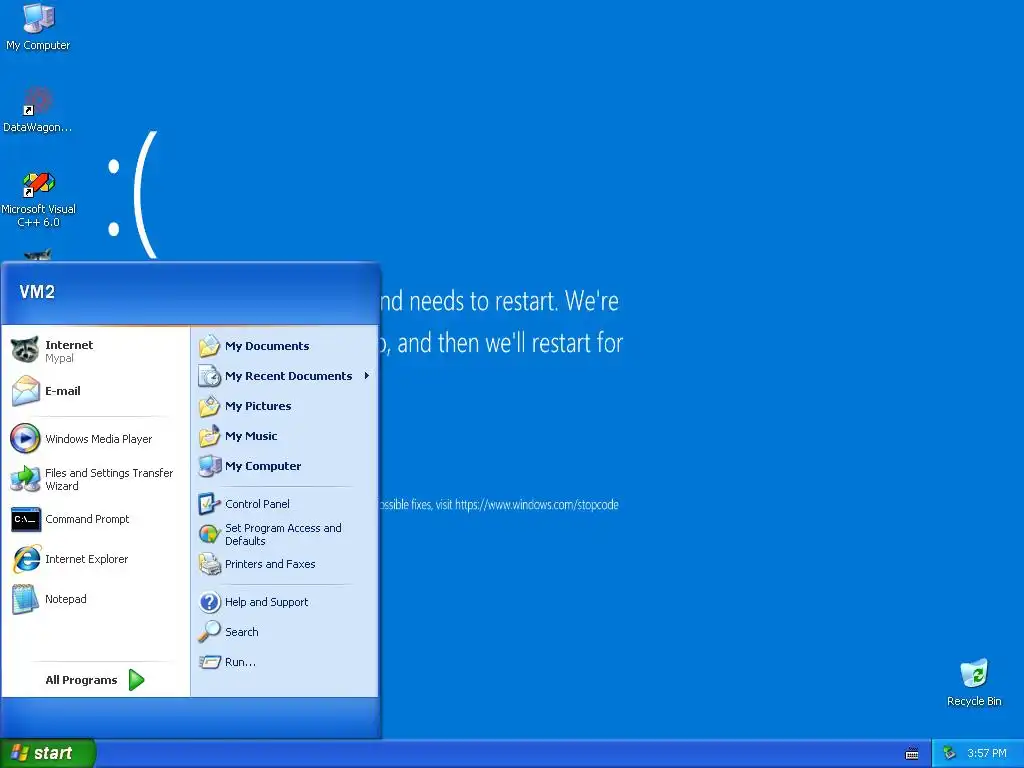1024x768 pixels.
Task: Click the windows.com/stopcode URL on wallpaper
Action: click(x=537, y=505)
